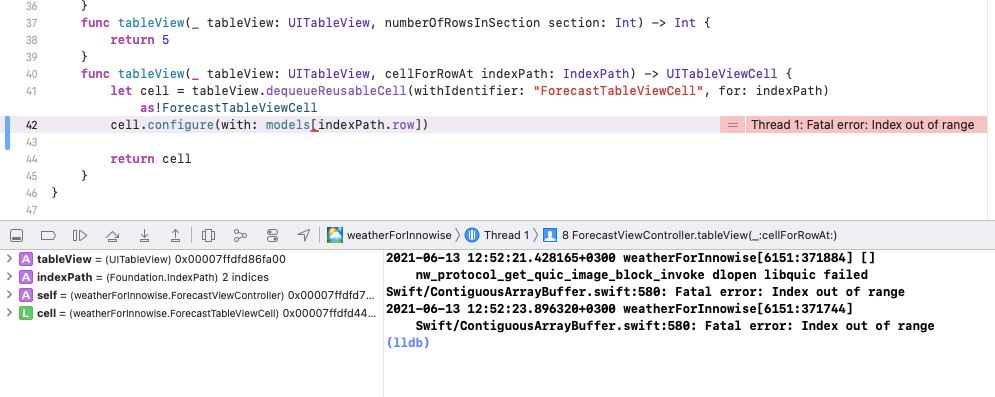Expand the cell variable

coord(9,313)
